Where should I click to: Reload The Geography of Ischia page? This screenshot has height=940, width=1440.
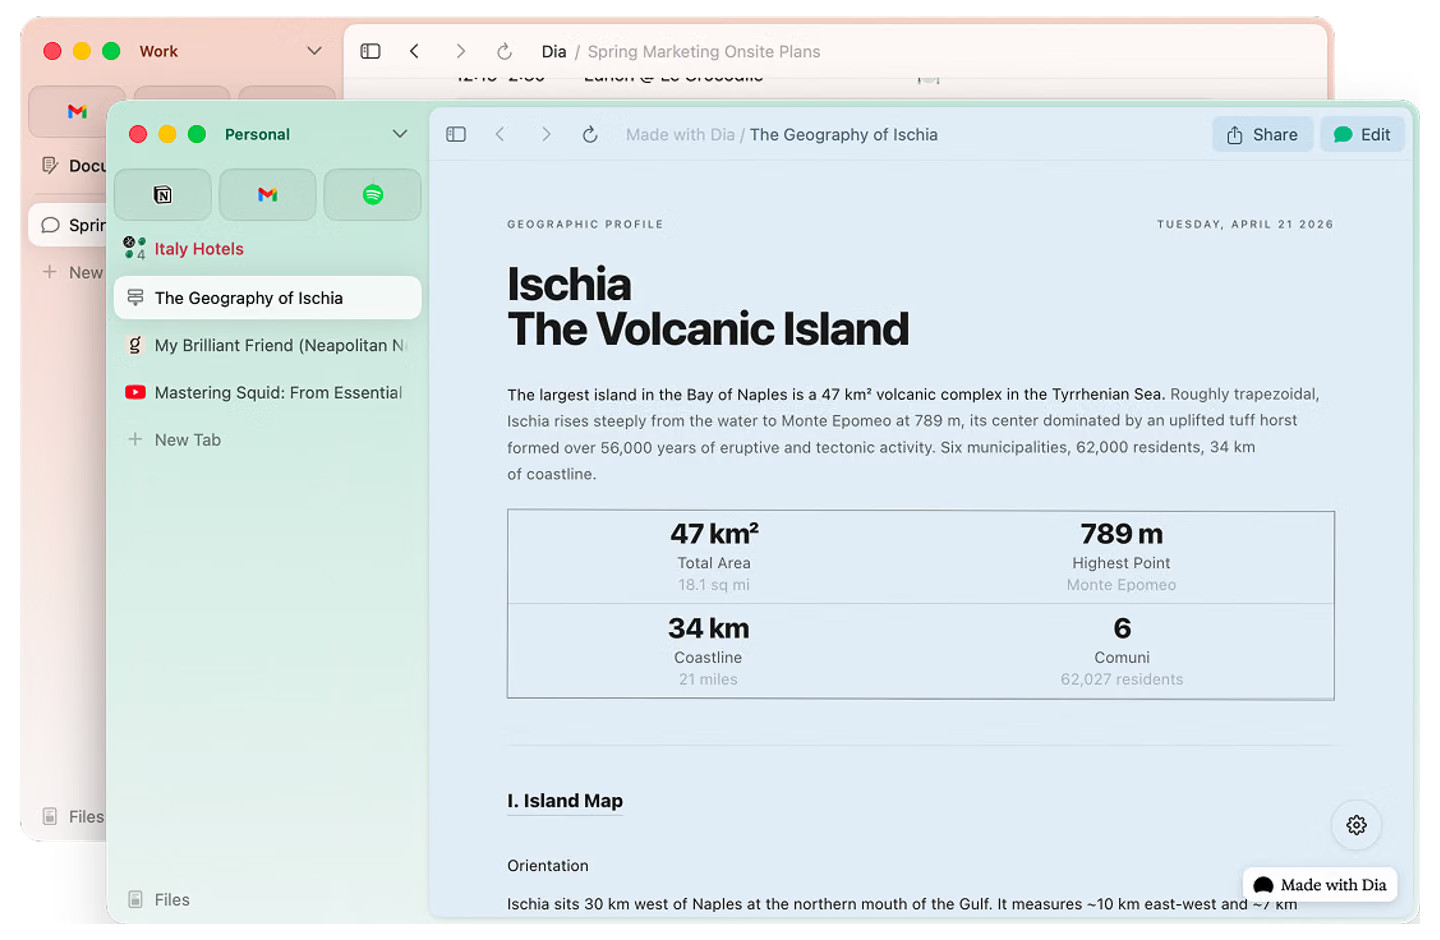coord(590,134)
